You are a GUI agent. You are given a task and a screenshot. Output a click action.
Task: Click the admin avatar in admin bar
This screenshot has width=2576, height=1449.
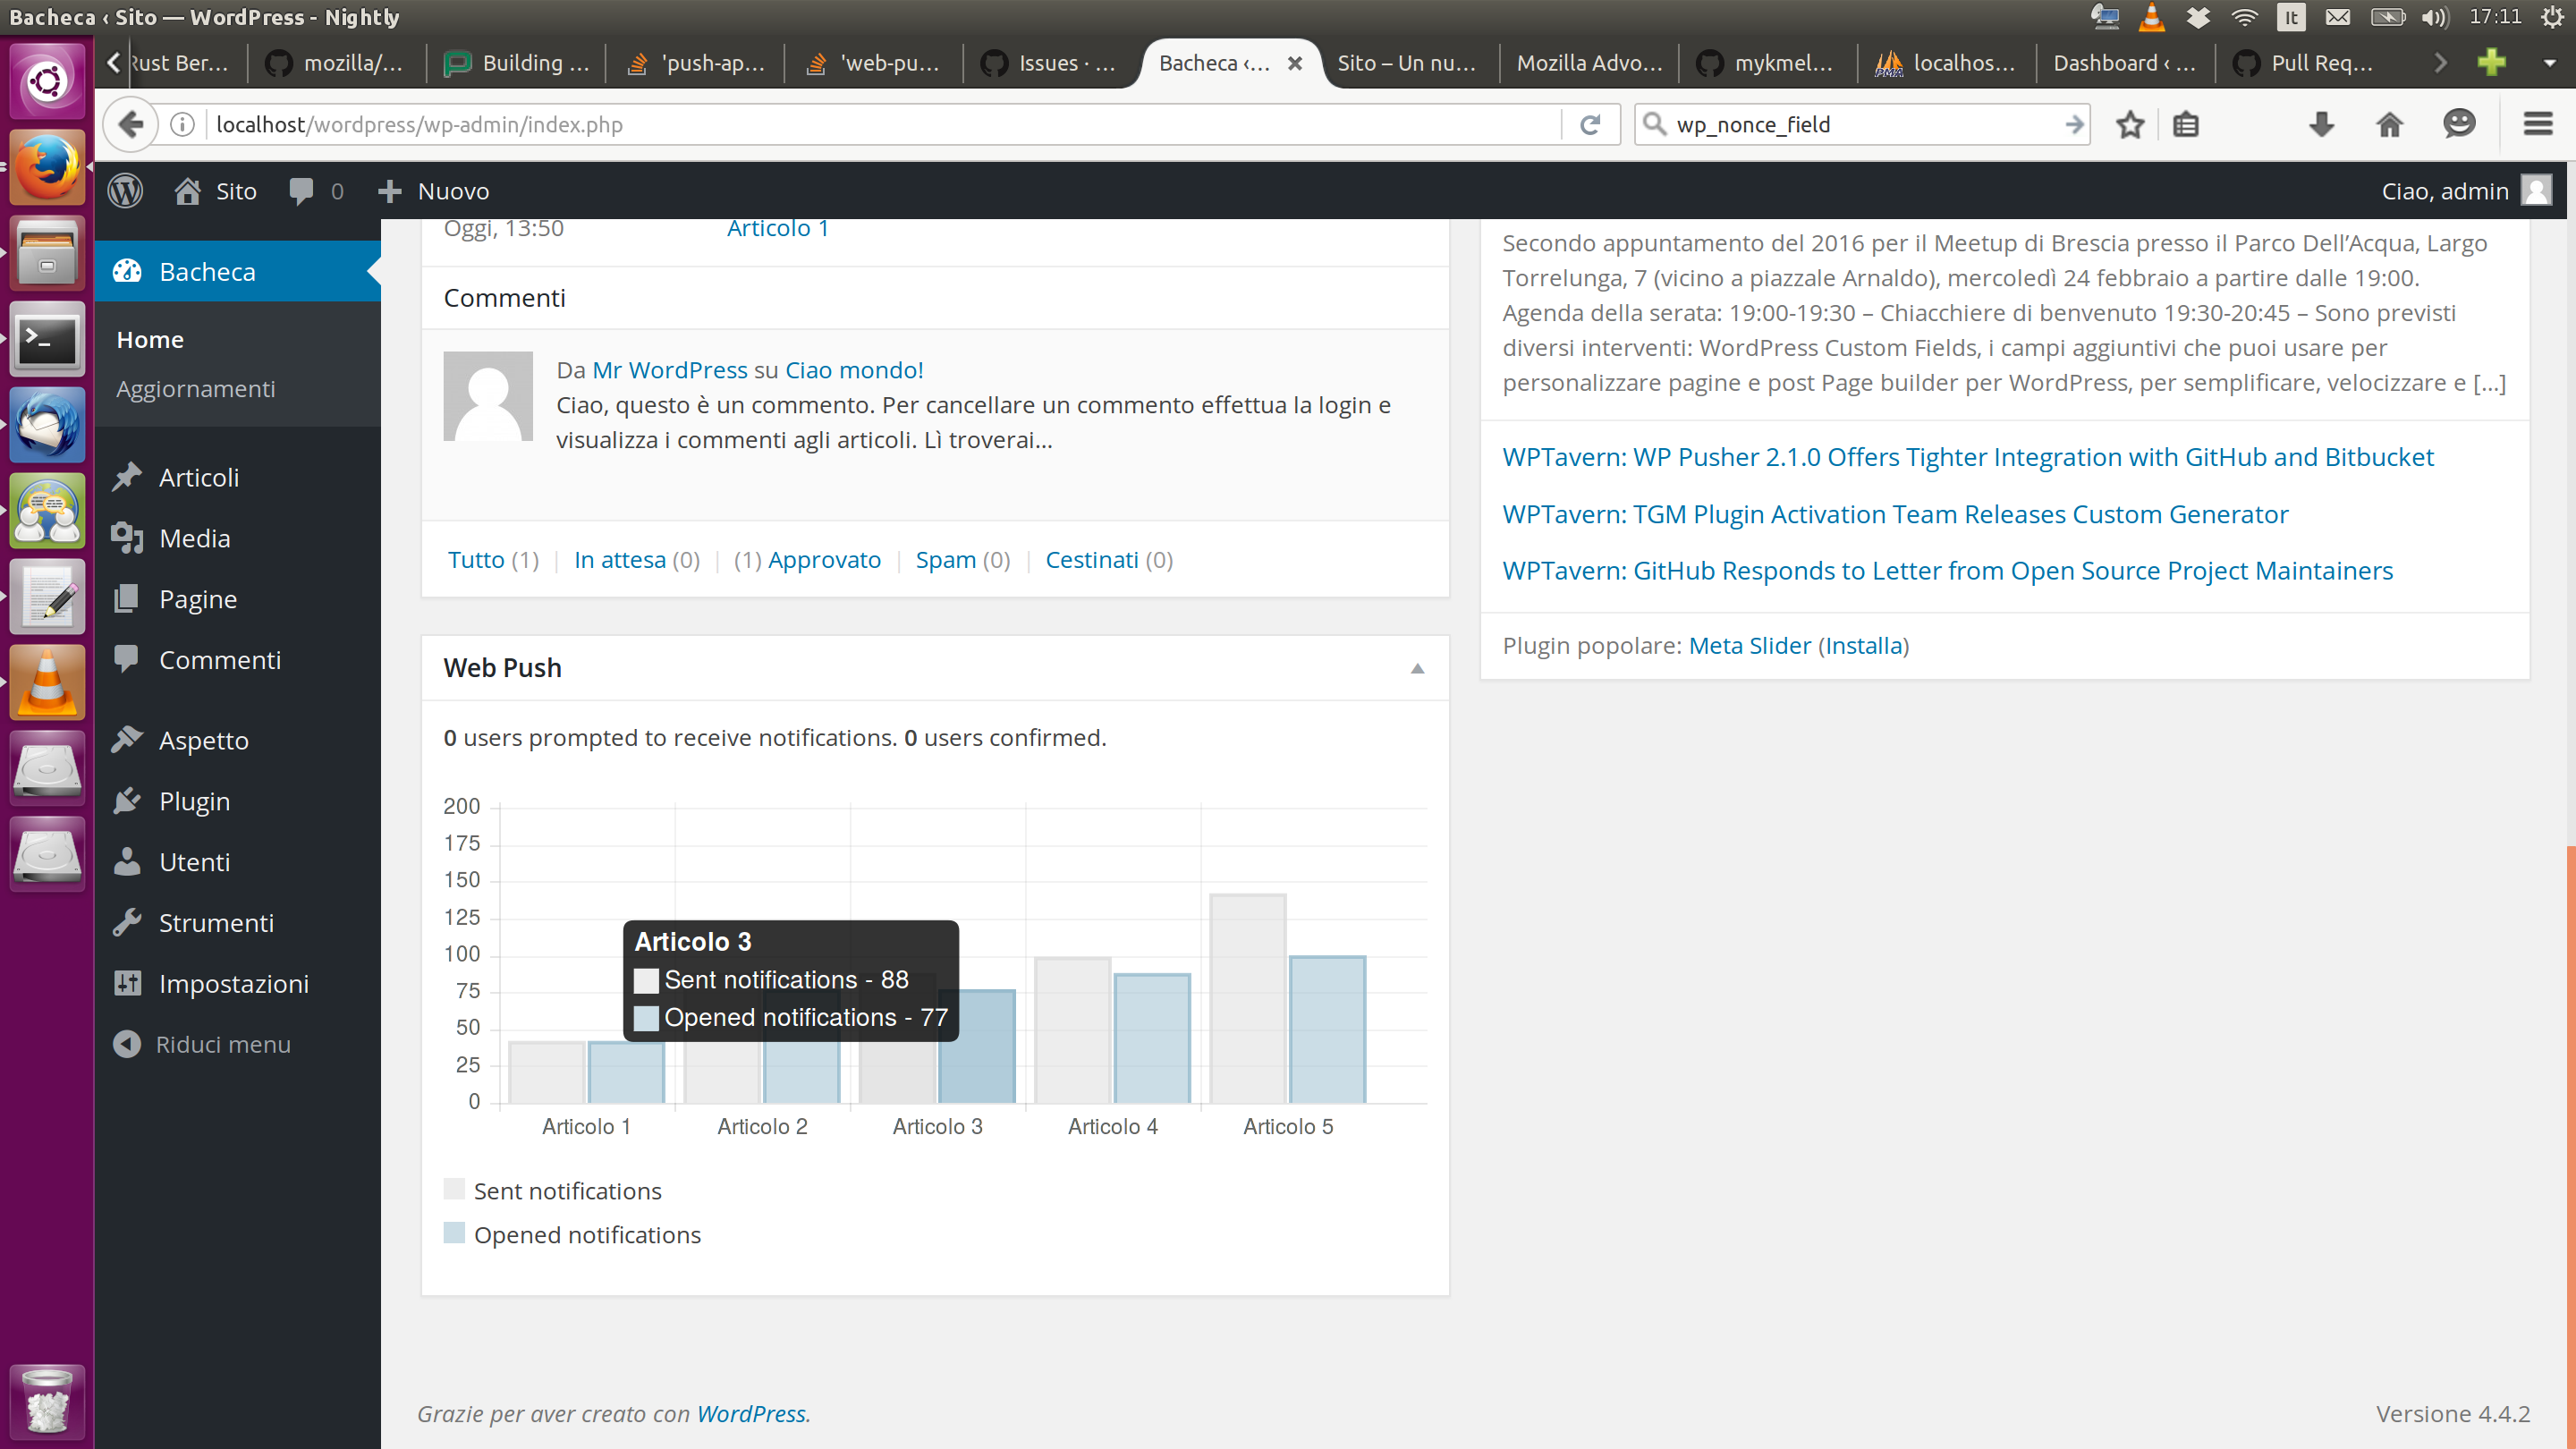[x=2536, y=190]
